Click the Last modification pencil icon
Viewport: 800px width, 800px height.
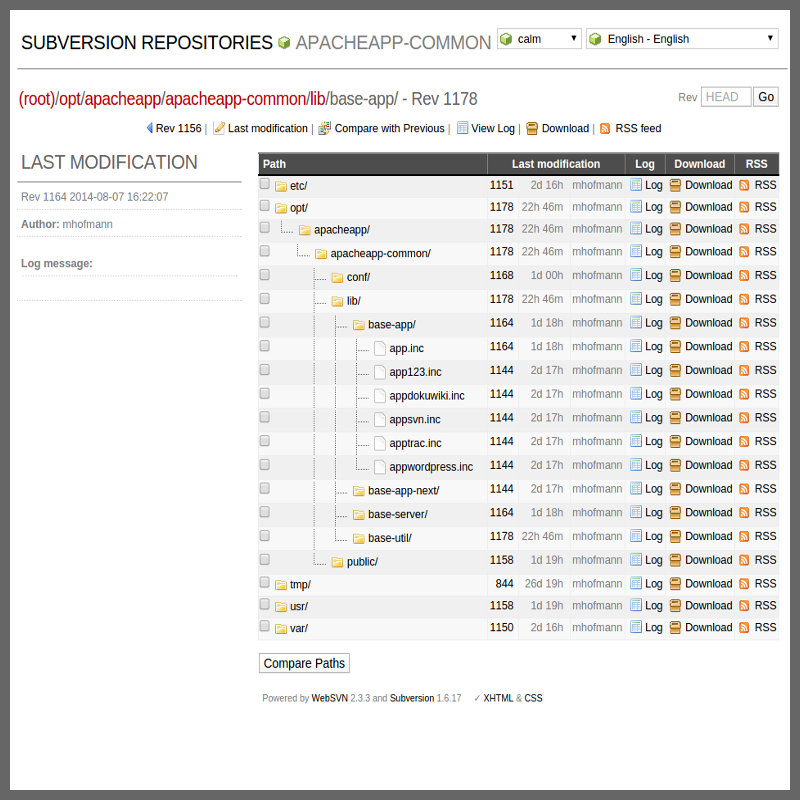click(x=219, y=129)
